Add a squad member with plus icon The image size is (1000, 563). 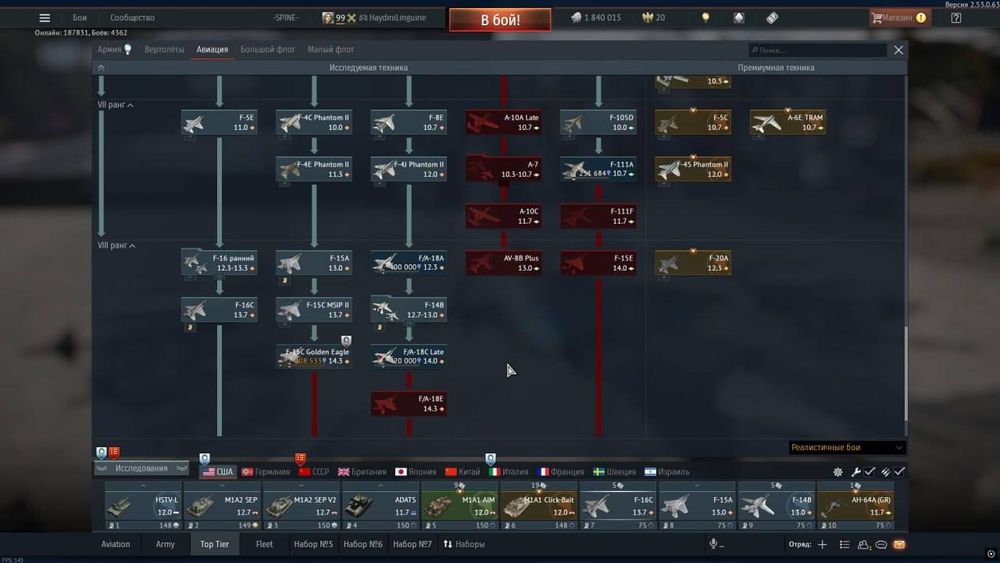pos(822,544)
